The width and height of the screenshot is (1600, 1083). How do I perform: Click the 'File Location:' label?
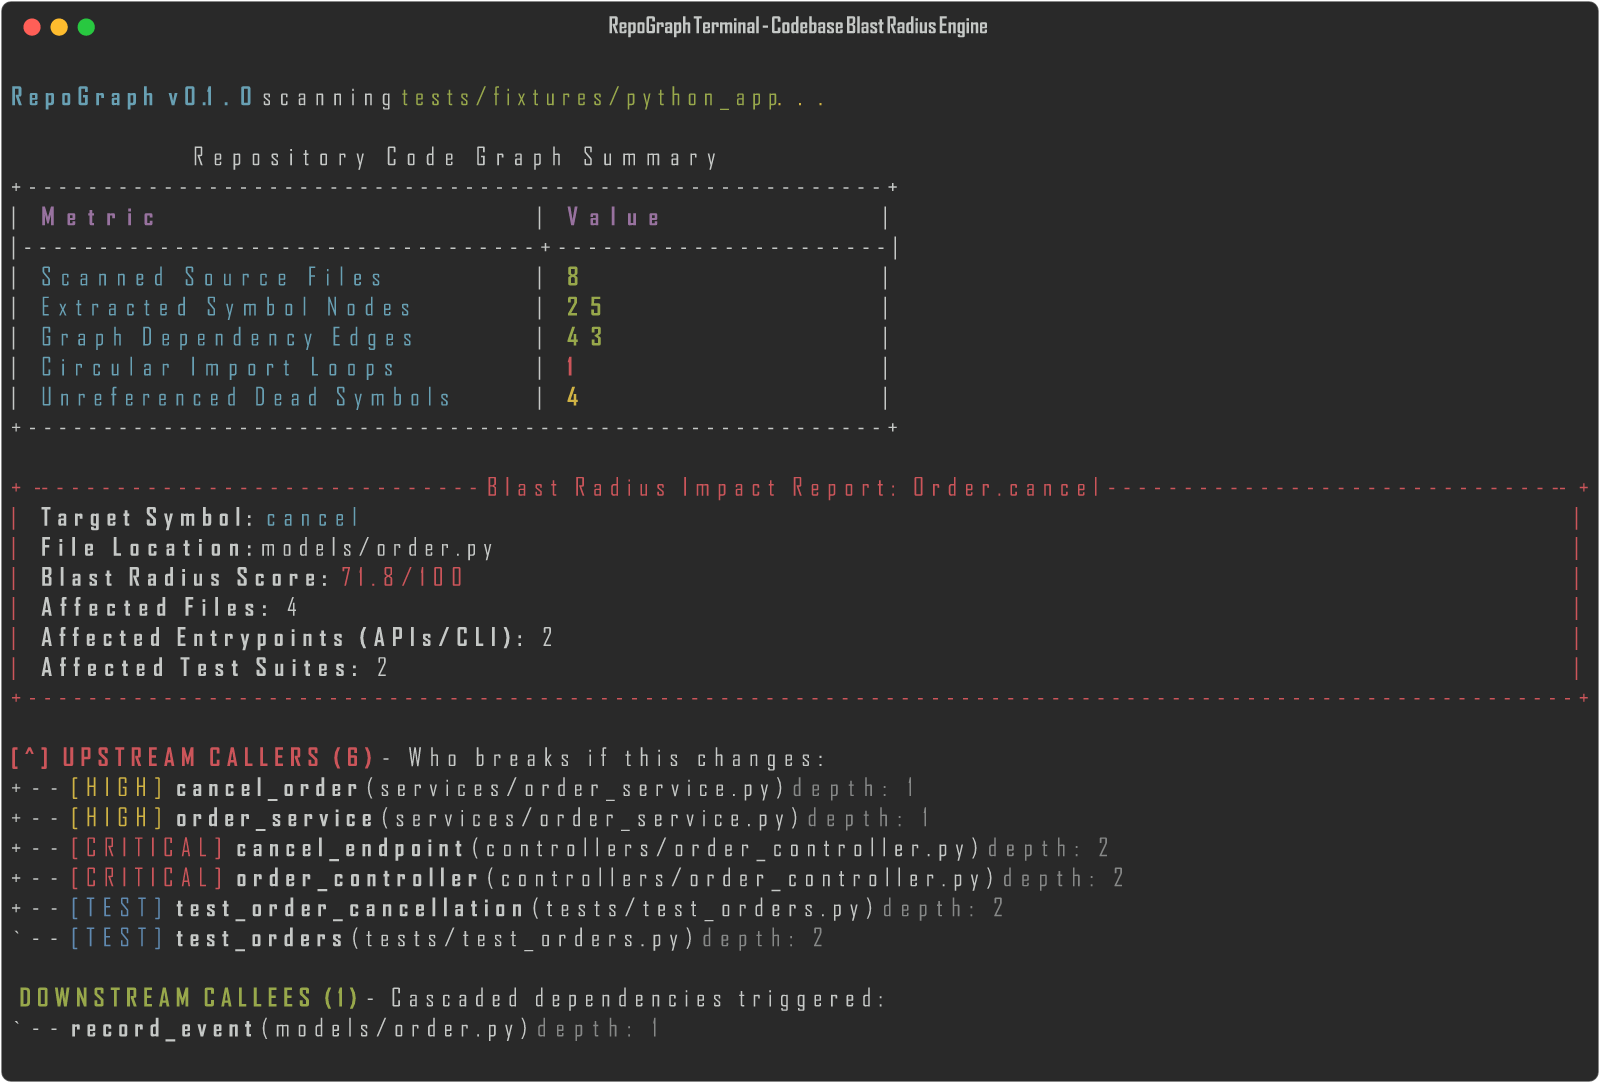point(147,547)
